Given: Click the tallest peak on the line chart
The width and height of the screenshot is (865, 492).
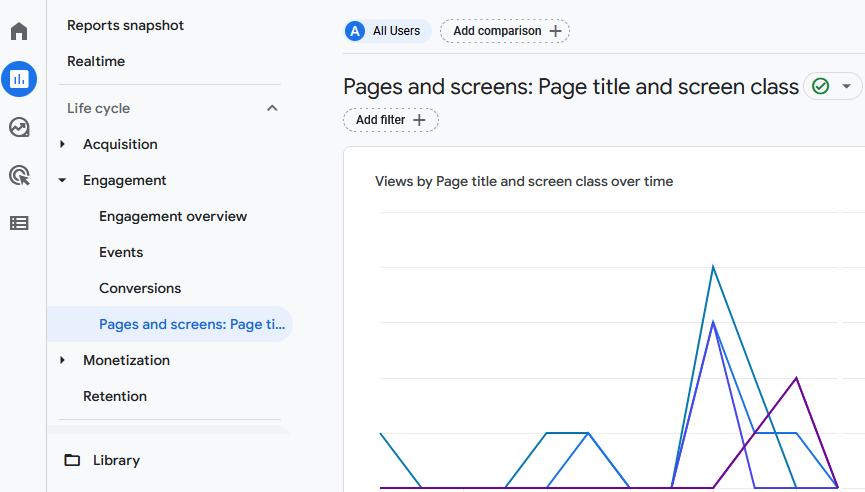Looking at the screenshot, I should pos(713,266).
